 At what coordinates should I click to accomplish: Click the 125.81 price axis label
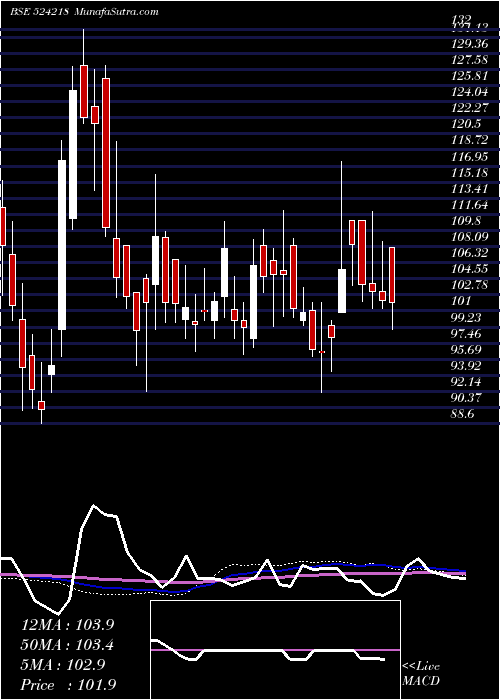[x=470, y=76]
